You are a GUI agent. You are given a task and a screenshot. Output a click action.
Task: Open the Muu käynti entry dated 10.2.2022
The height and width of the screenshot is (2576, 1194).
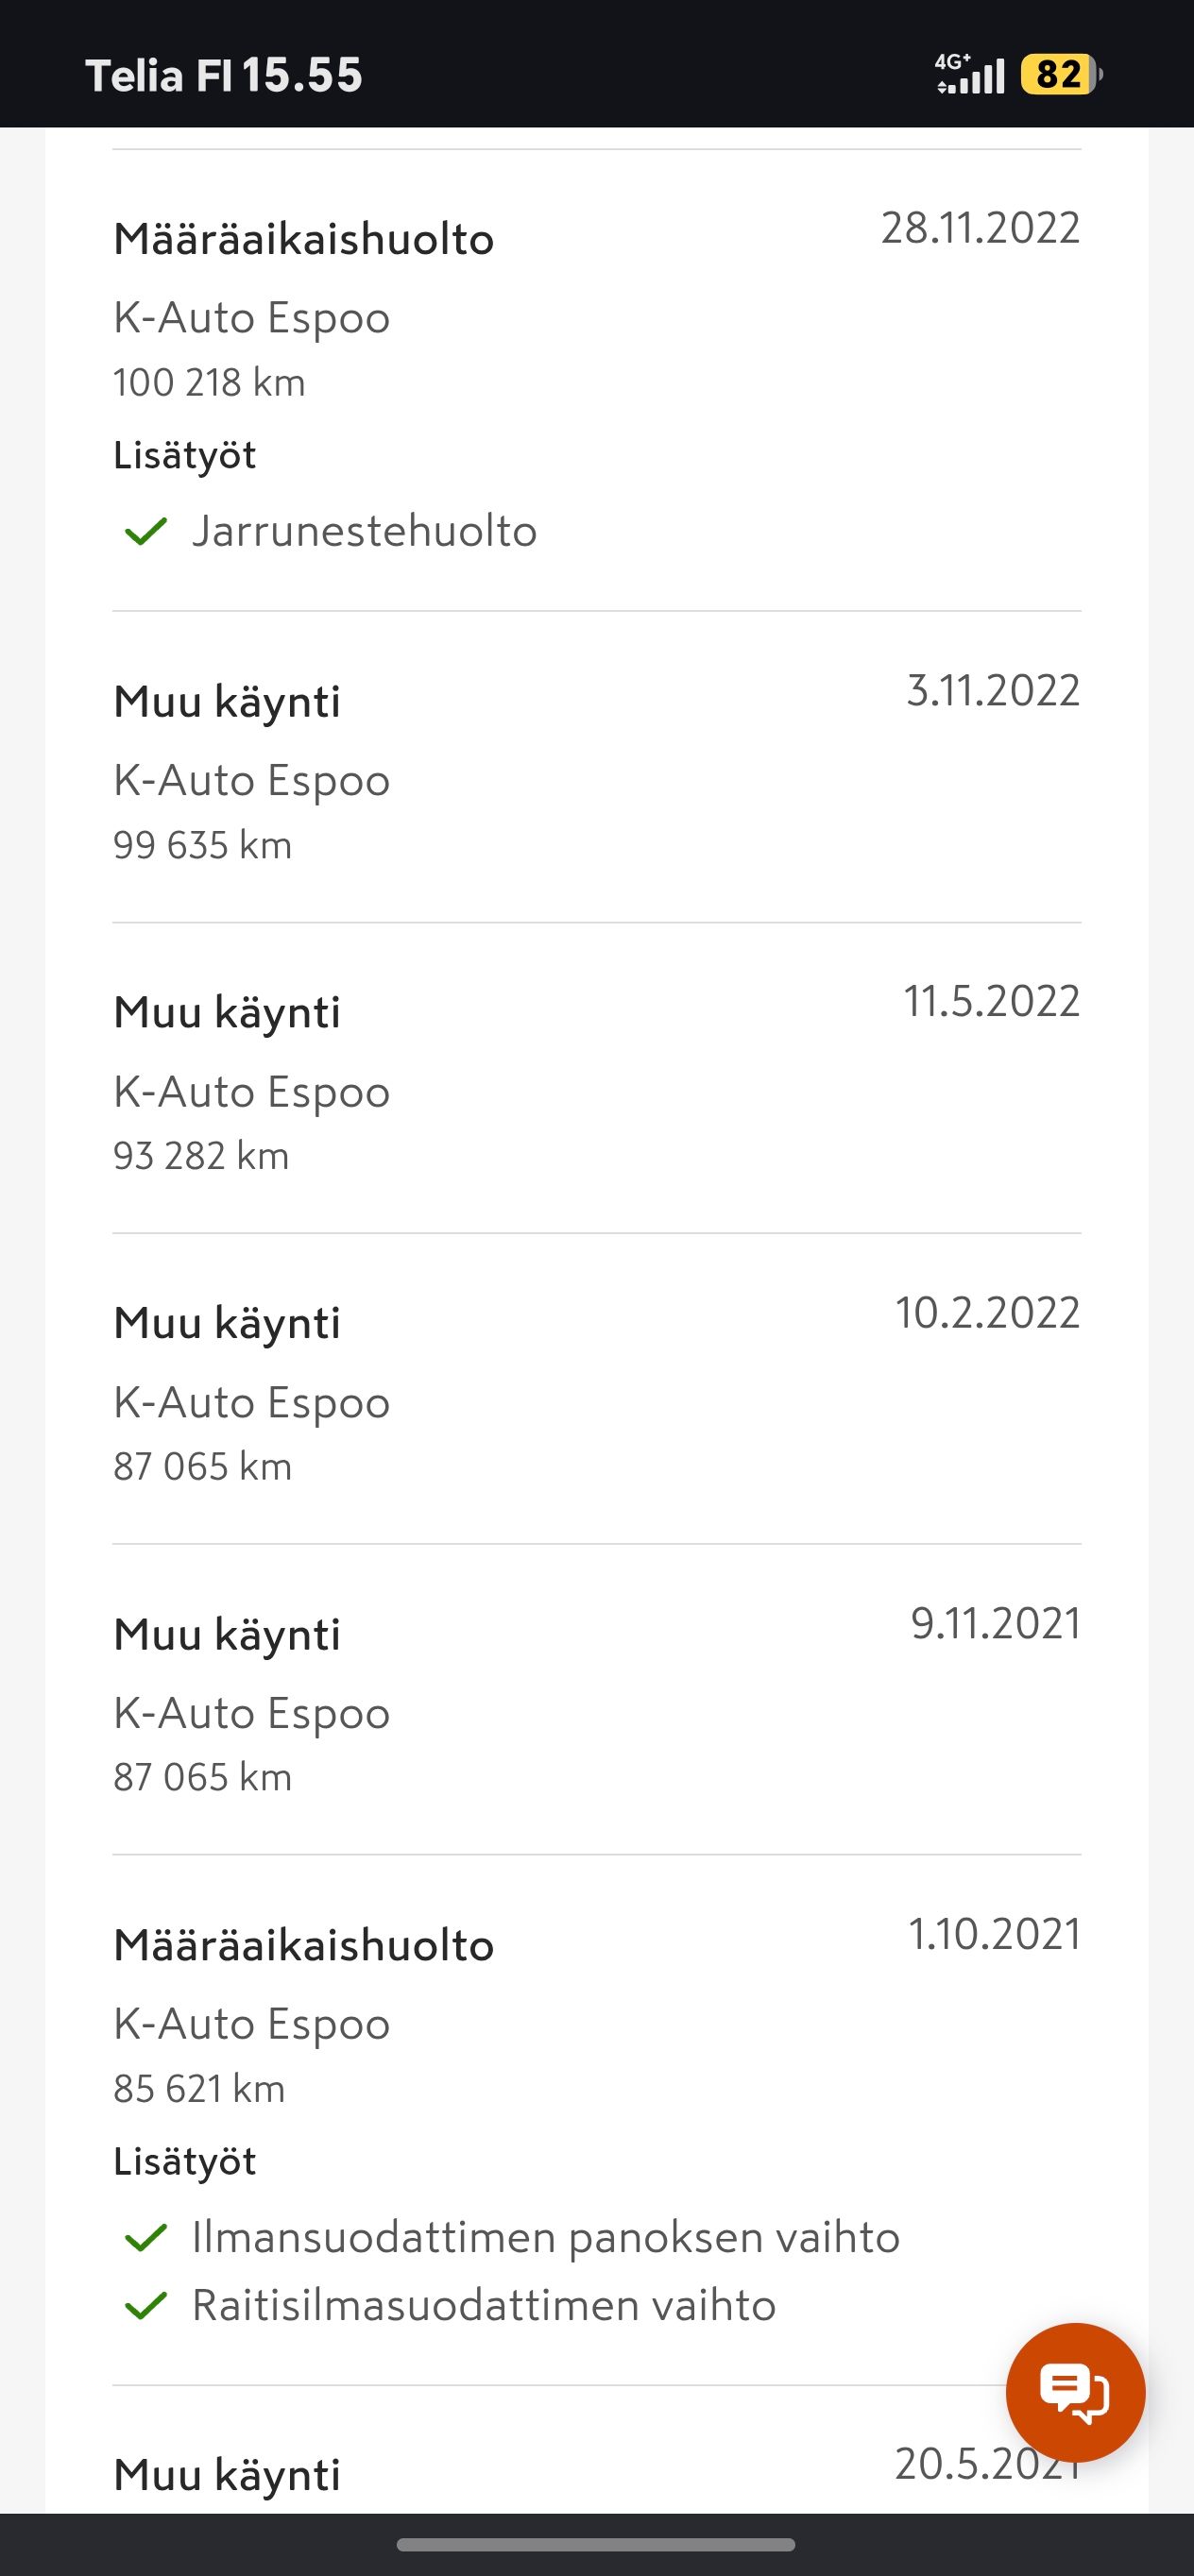[x=597, y=1389]
